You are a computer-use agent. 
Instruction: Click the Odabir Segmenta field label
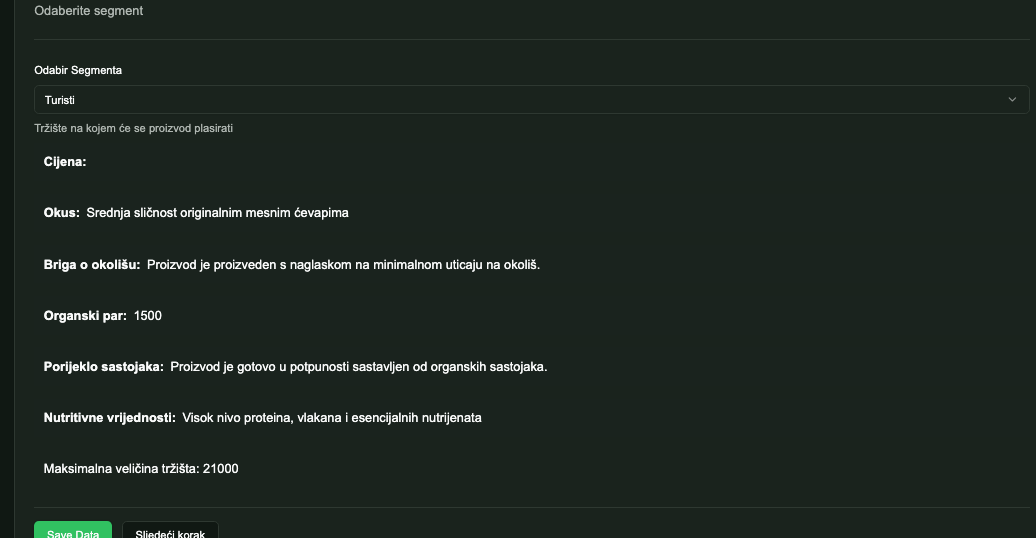click(79, 71)
